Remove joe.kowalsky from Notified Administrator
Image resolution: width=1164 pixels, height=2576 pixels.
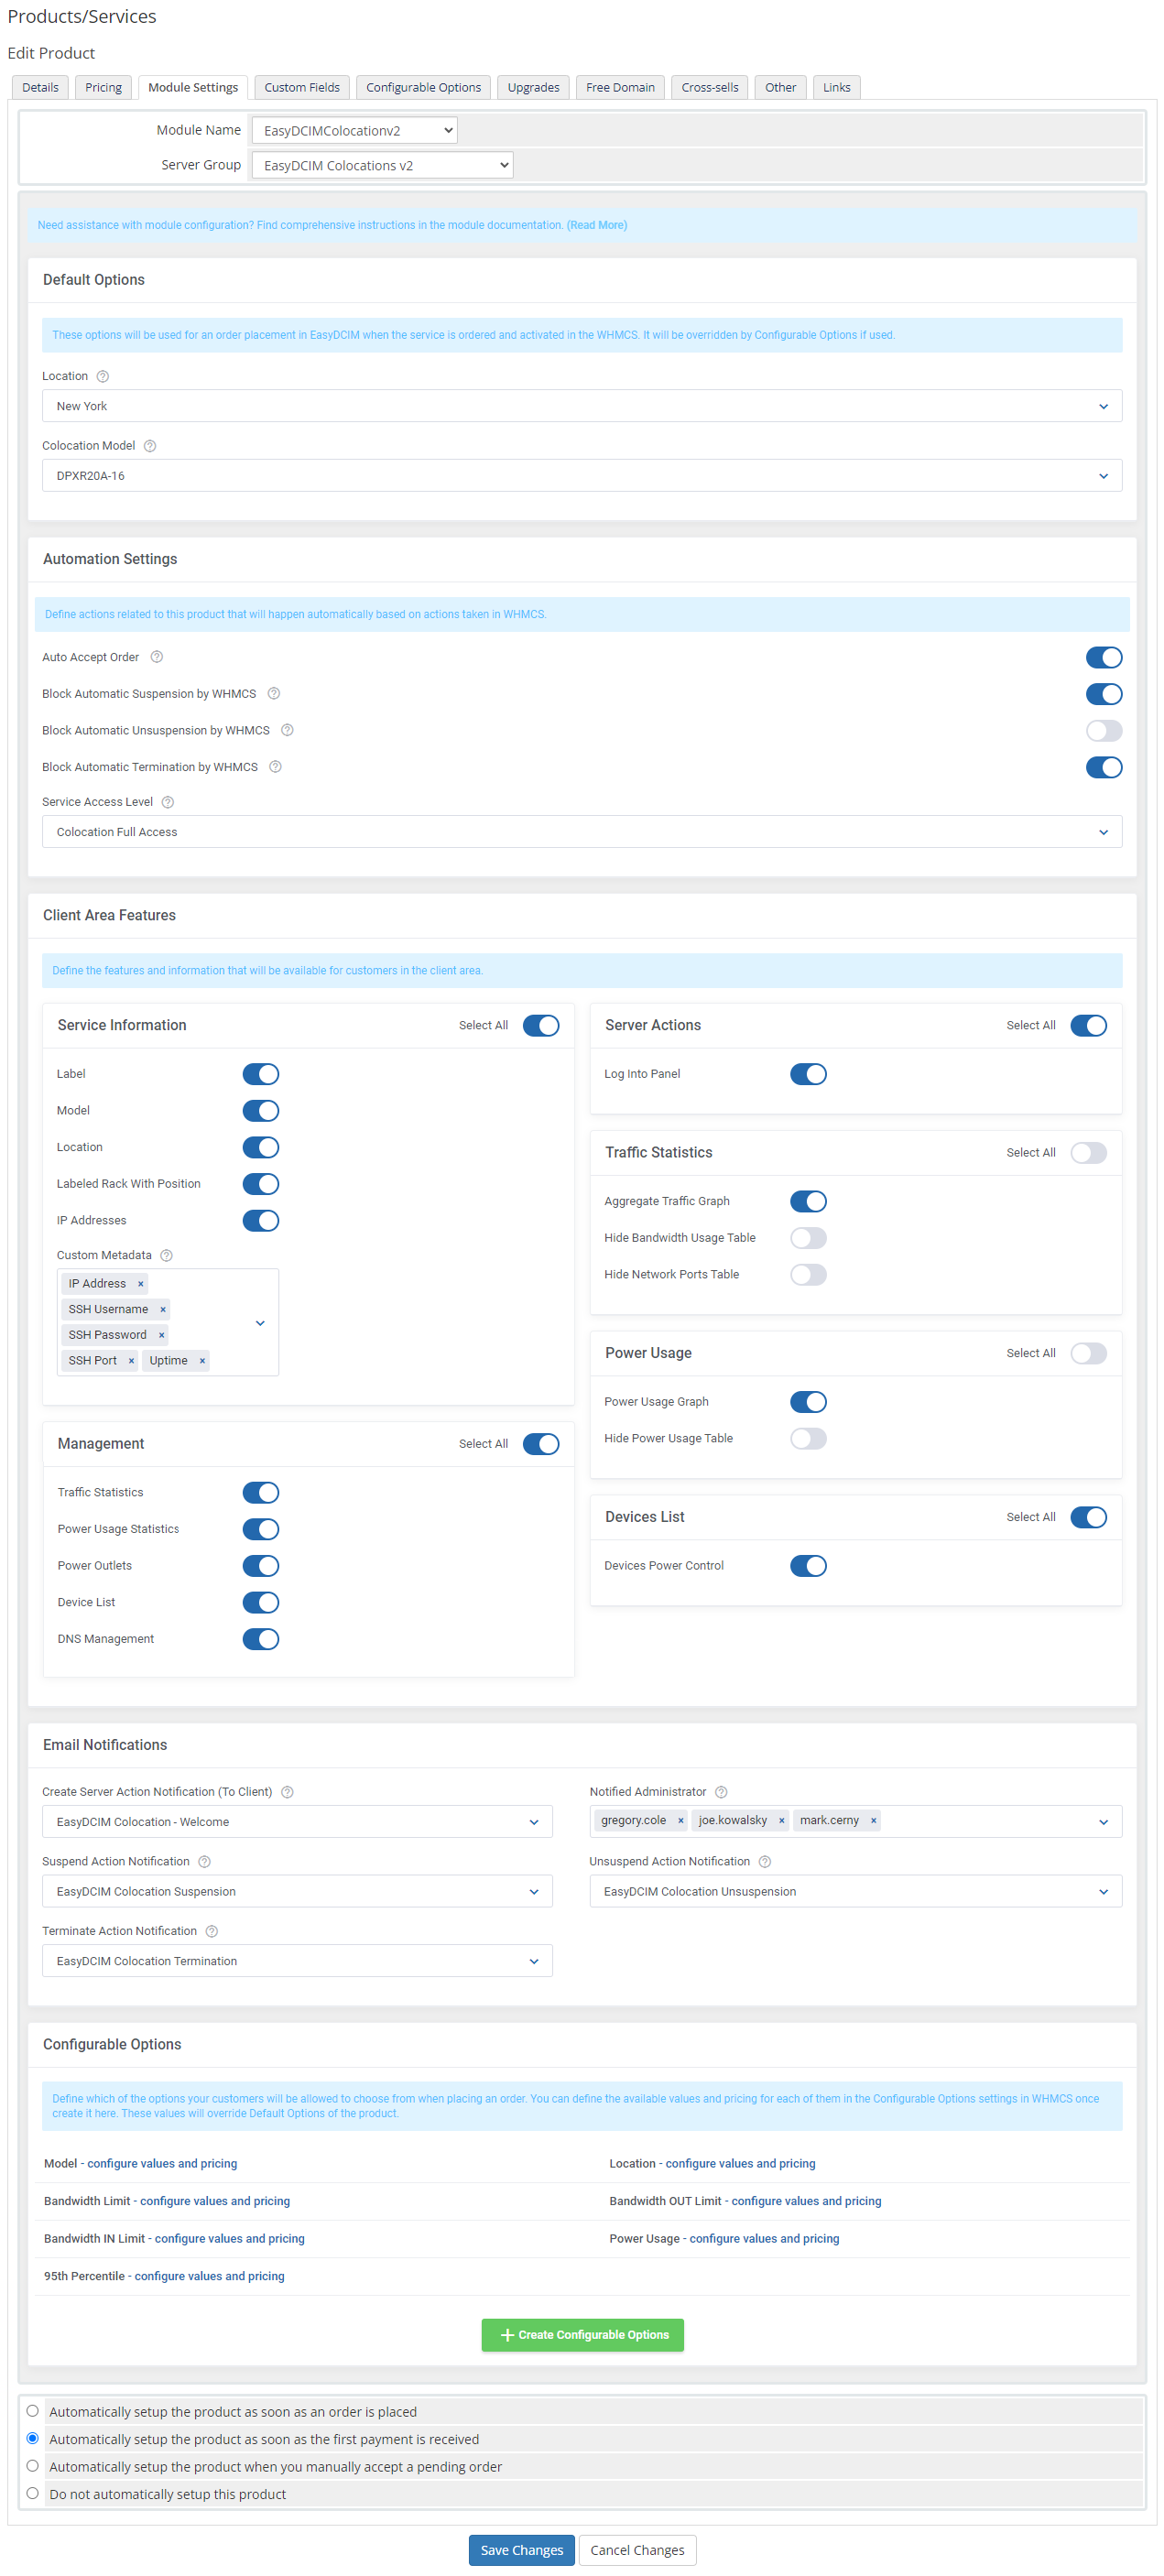pos(782,1821)
